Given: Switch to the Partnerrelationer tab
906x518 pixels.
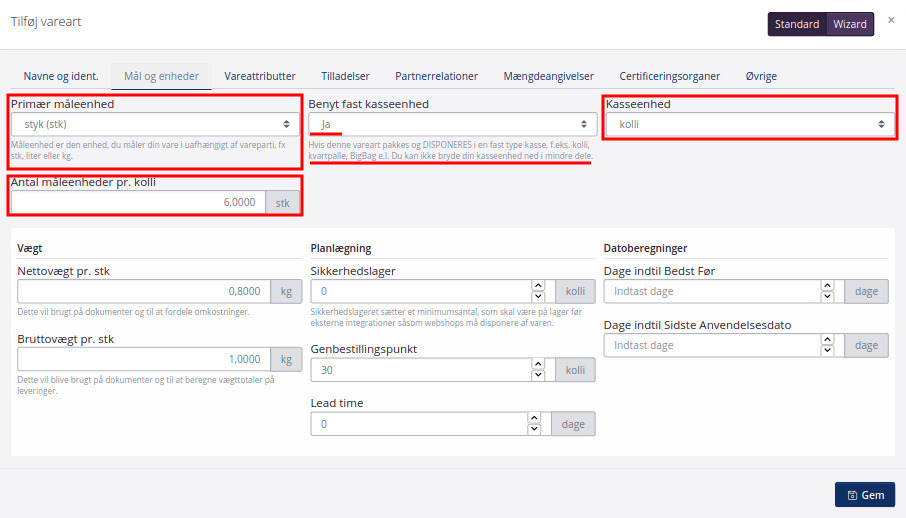Looking at the screenshot, I should (436, 76).
